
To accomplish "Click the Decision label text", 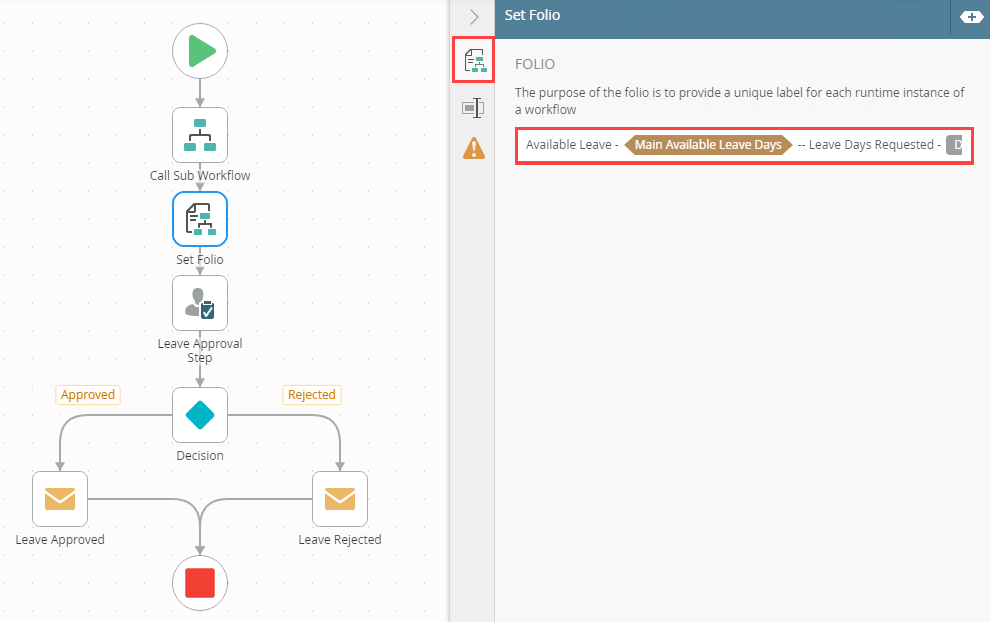I will click(200, 455).
